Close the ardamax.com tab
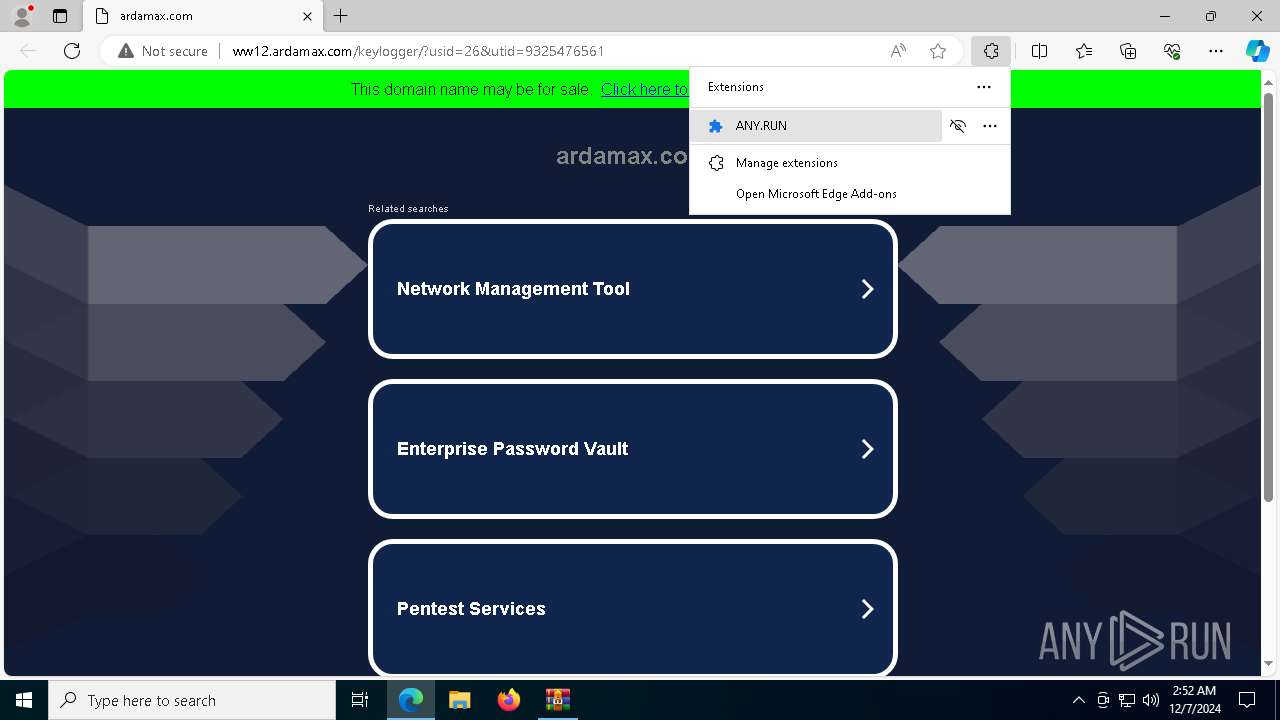Image resolution: width=1280 pixels, height=720 pixels. (x=307, y=16)
